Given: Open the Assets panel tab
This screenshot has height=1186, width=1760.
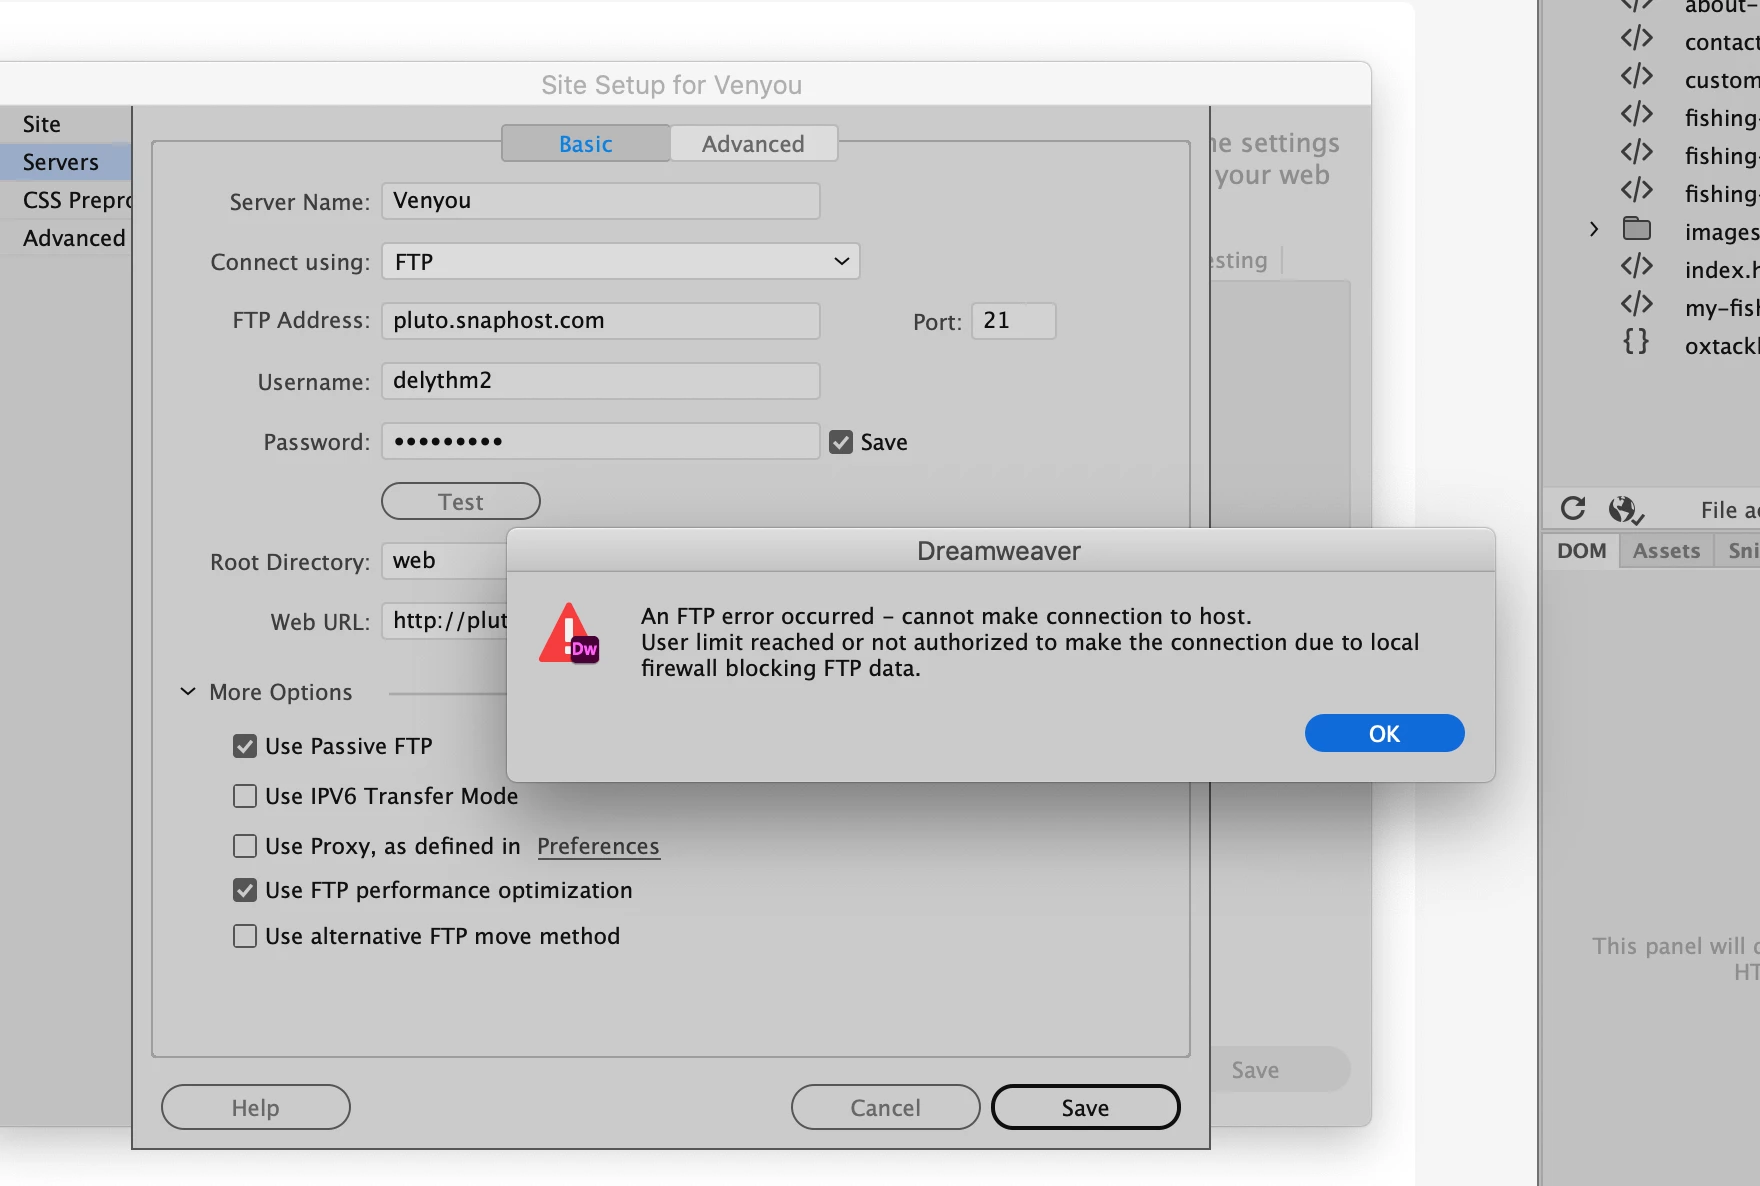Looking at the screenshot, I should point(1666,551).
